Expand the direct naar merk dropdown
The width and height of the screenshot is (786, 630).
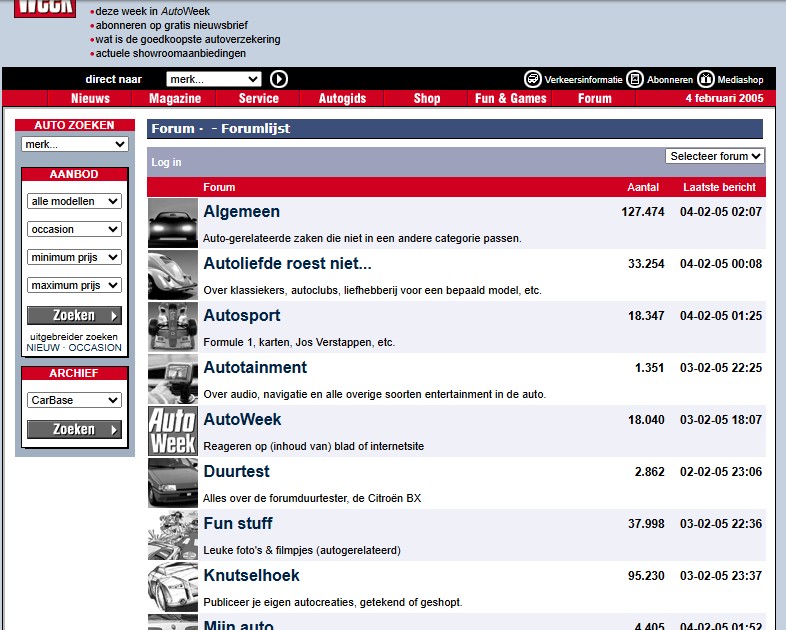click(x=214, y=79)
